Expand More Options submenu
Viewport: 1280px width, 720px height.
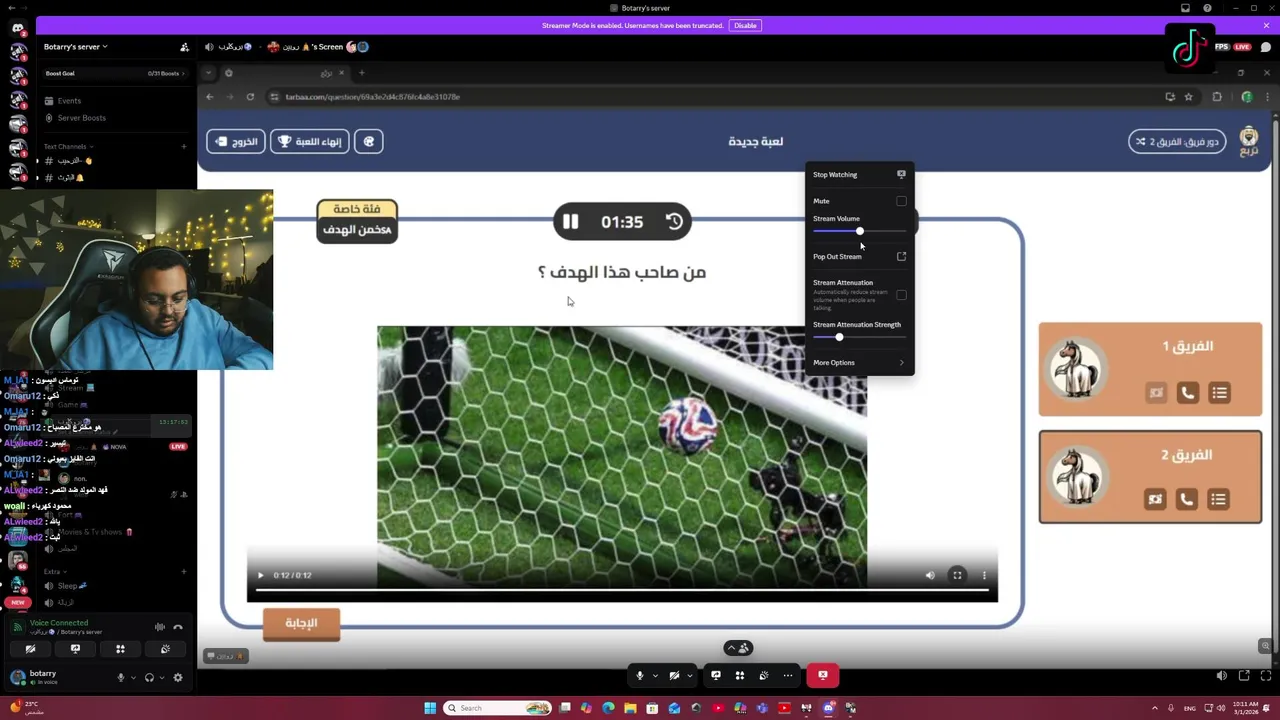pos(859,363)
